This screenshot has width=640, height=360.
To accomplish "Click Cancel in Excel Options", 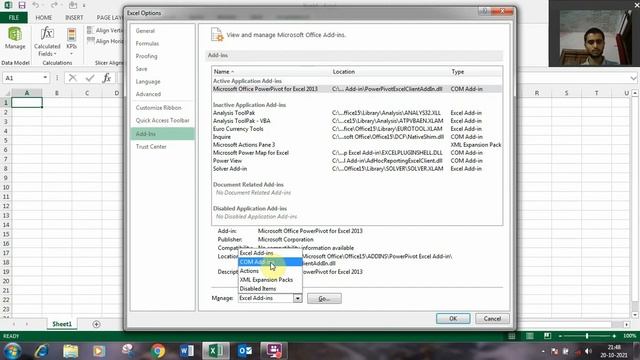I will tap(492, 319).
